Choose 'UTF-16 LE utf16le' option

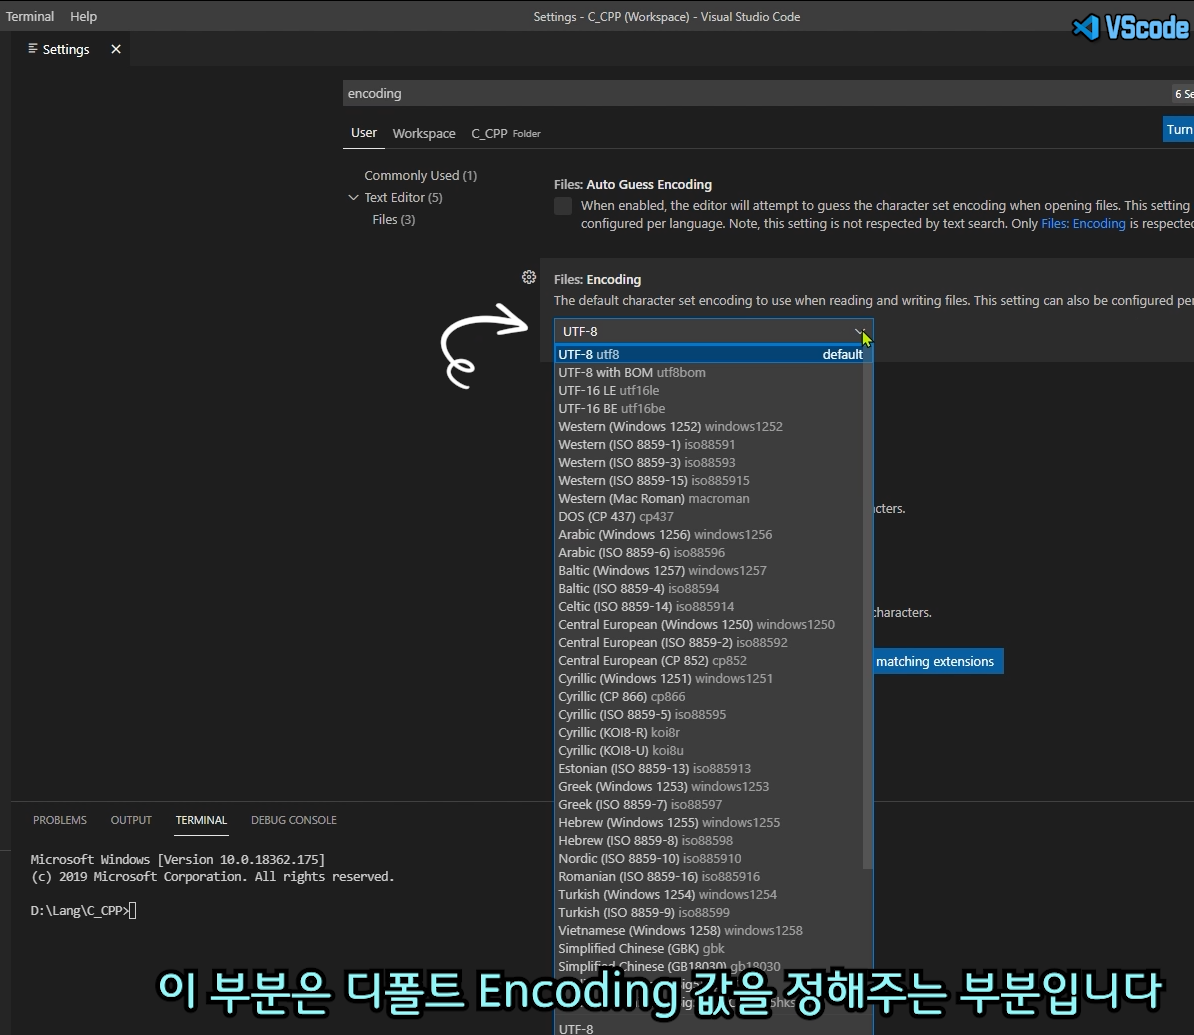710,391
